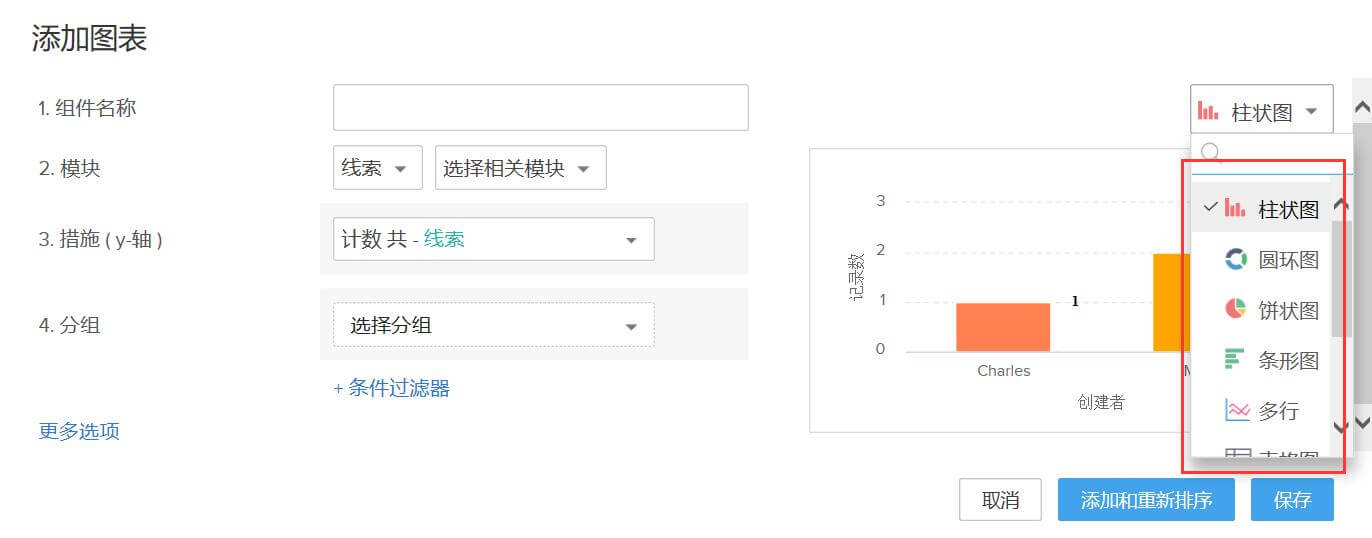Image resolution: width=1372 pixels, height=538 pixels.
Task: Click the 保存 button
Action: pos(1292,500)
